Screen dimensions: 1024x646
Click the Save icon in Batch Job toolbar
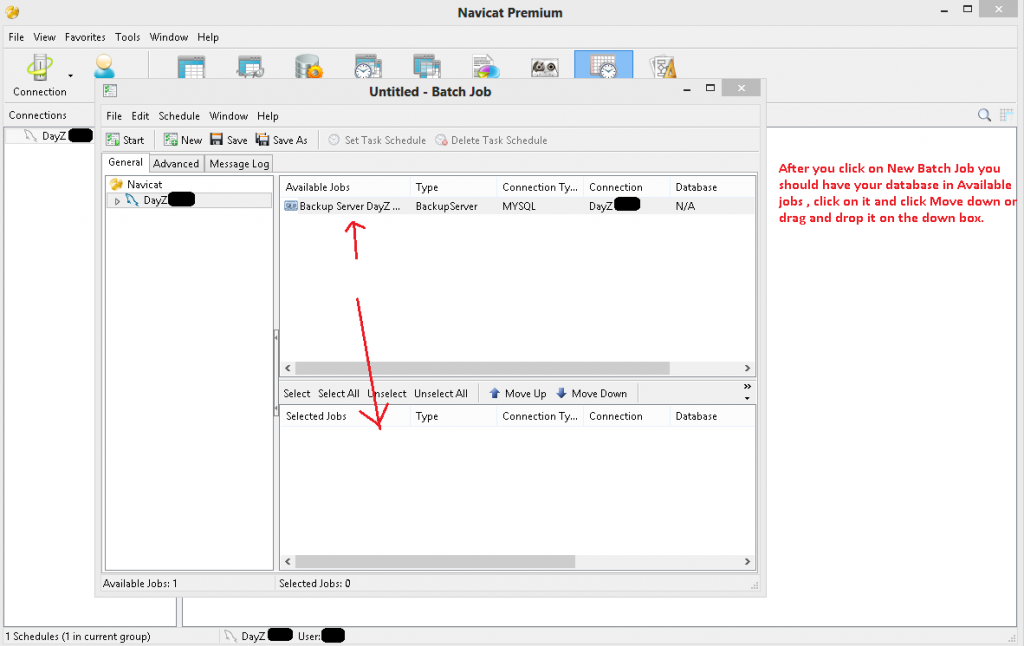click(x=216, y=140)
